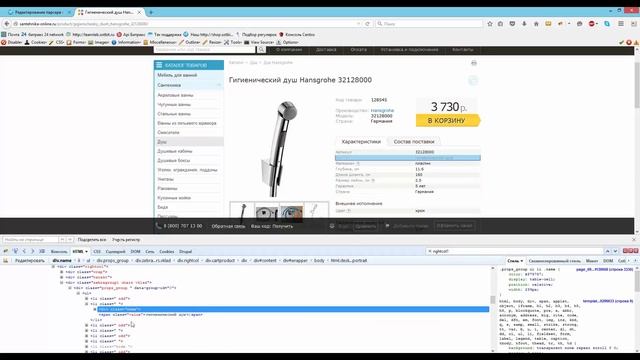The image size is (640, 360).
Task: Open the Стиль panel dropdown
Action: pyautogui.click(x=515, y=260)
